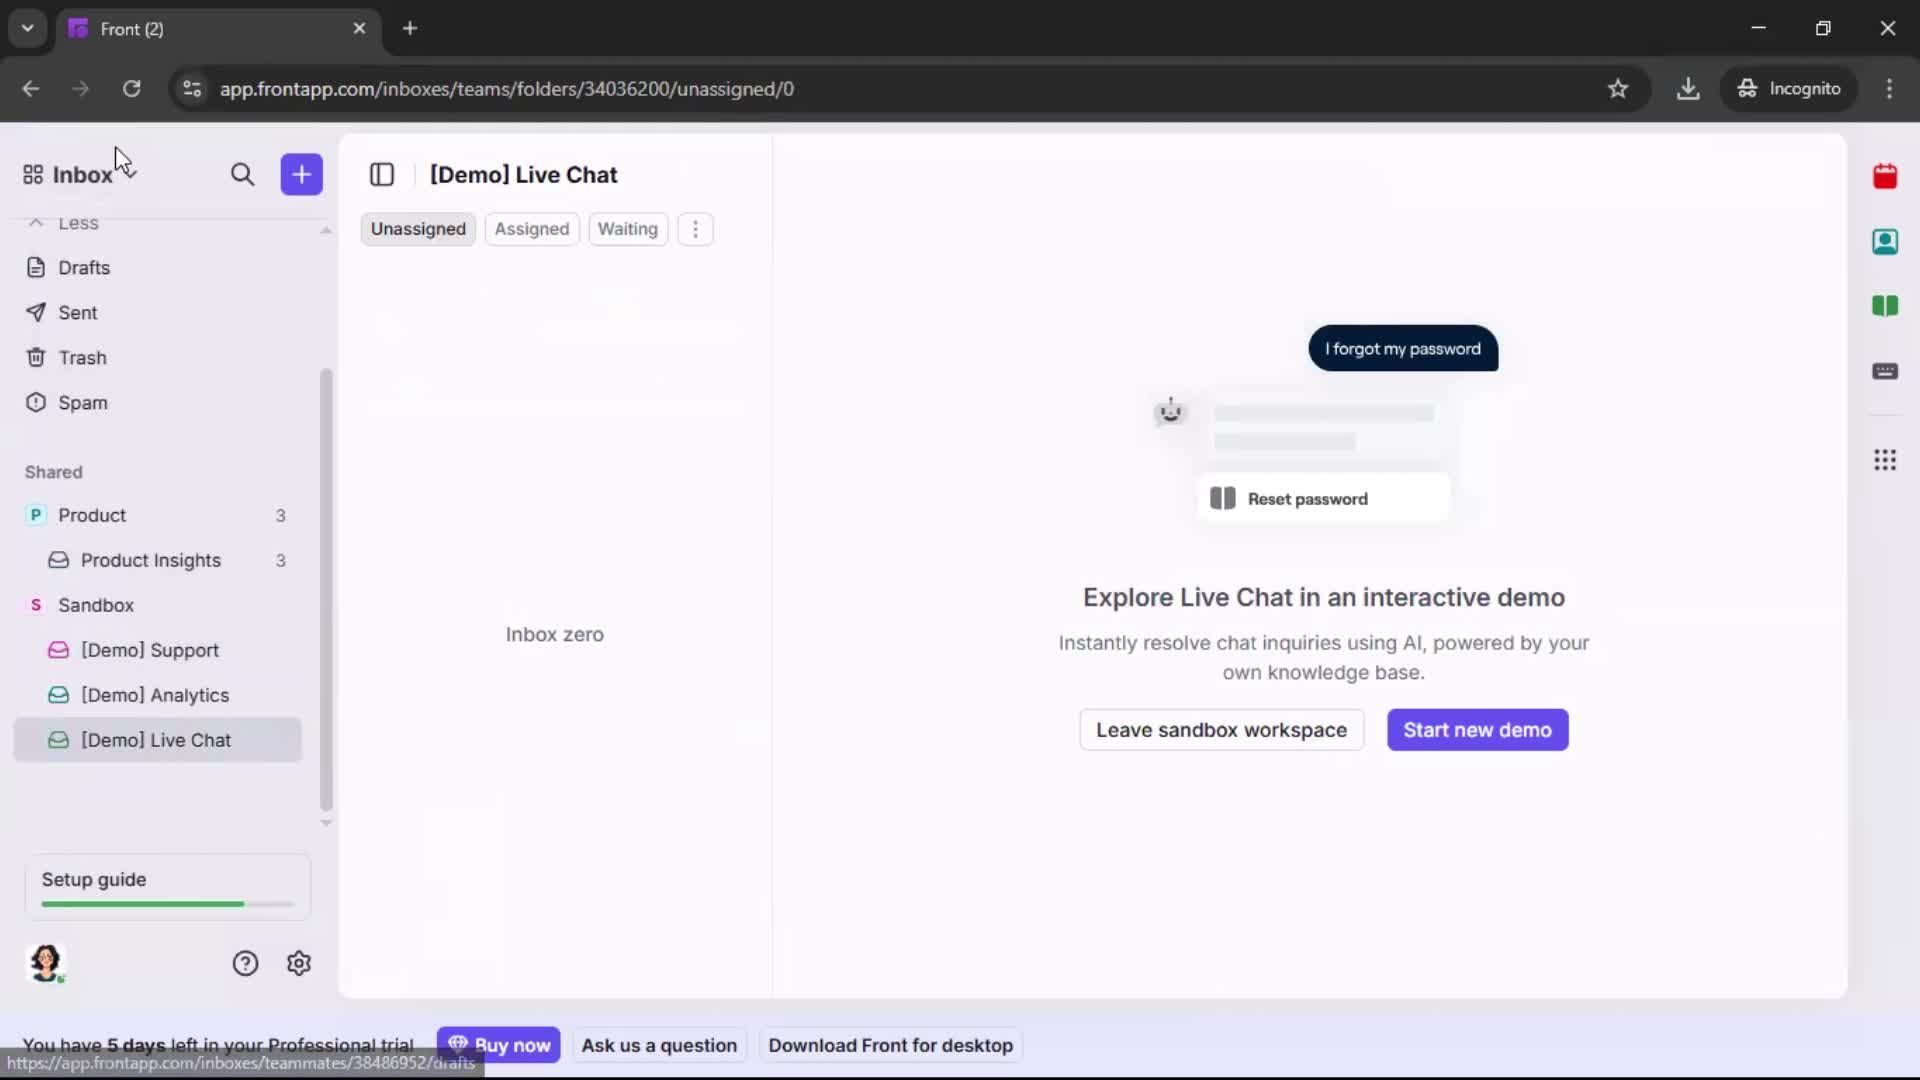This screenshot has width=1920, height=1080.
Task: Open the contacts panel
Action: coord(1886,242)
